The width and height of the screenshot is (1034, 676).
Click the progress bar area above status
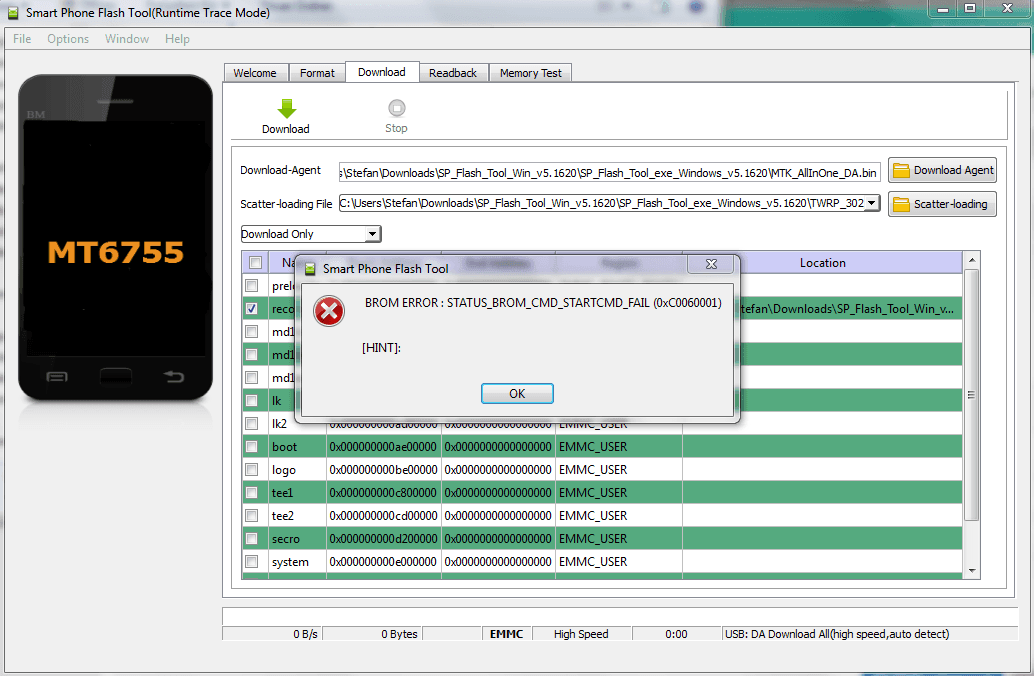[x=620, y=617]
